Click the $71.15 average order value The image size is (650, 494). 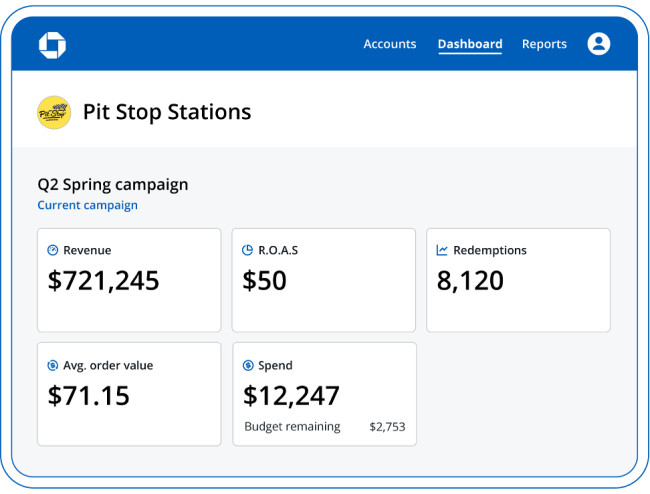coord(89,395)
